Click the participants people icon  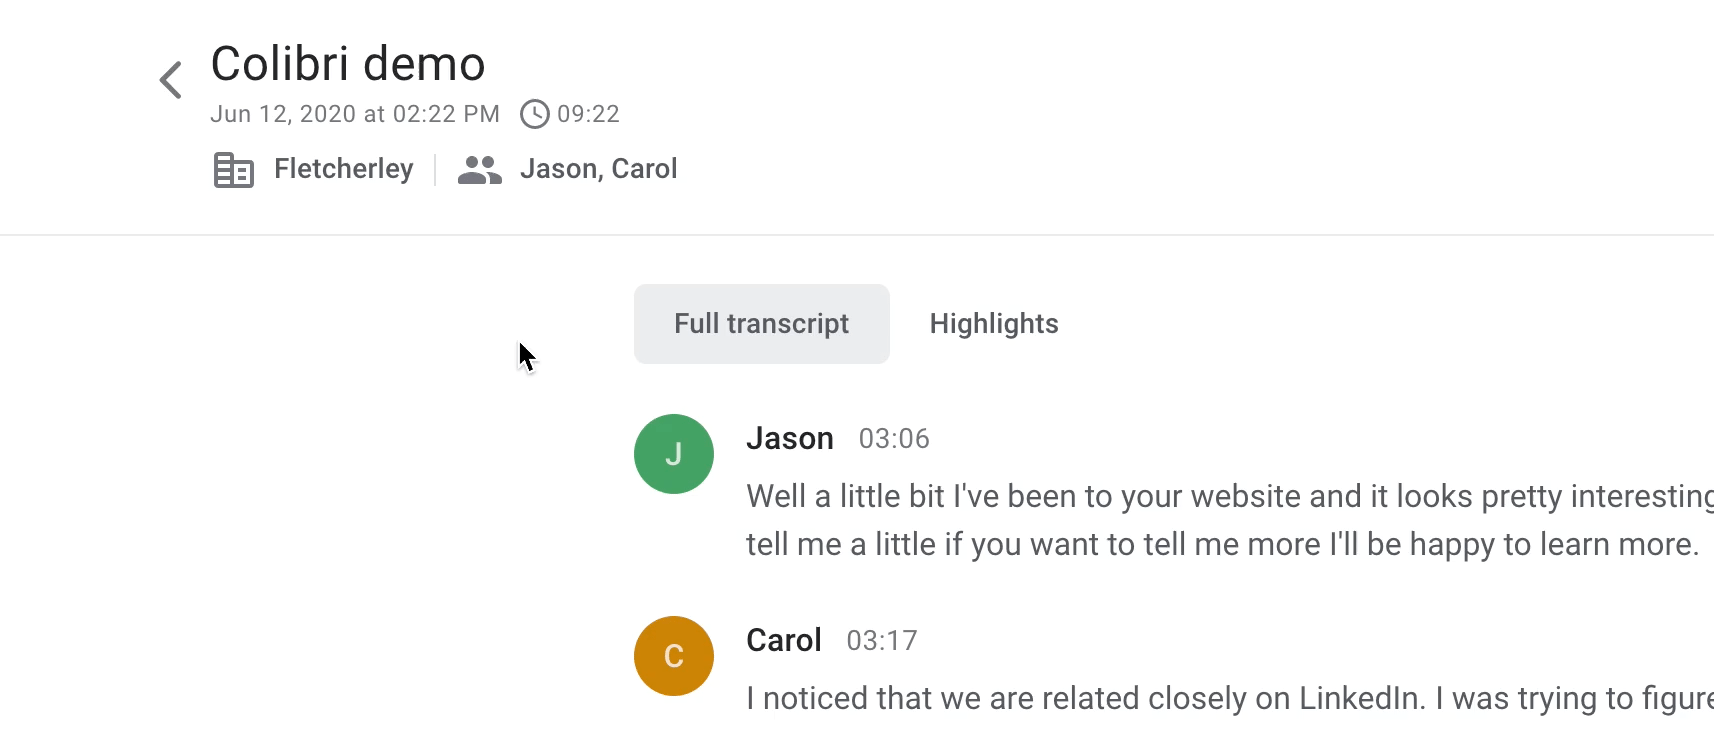point(480,170)
